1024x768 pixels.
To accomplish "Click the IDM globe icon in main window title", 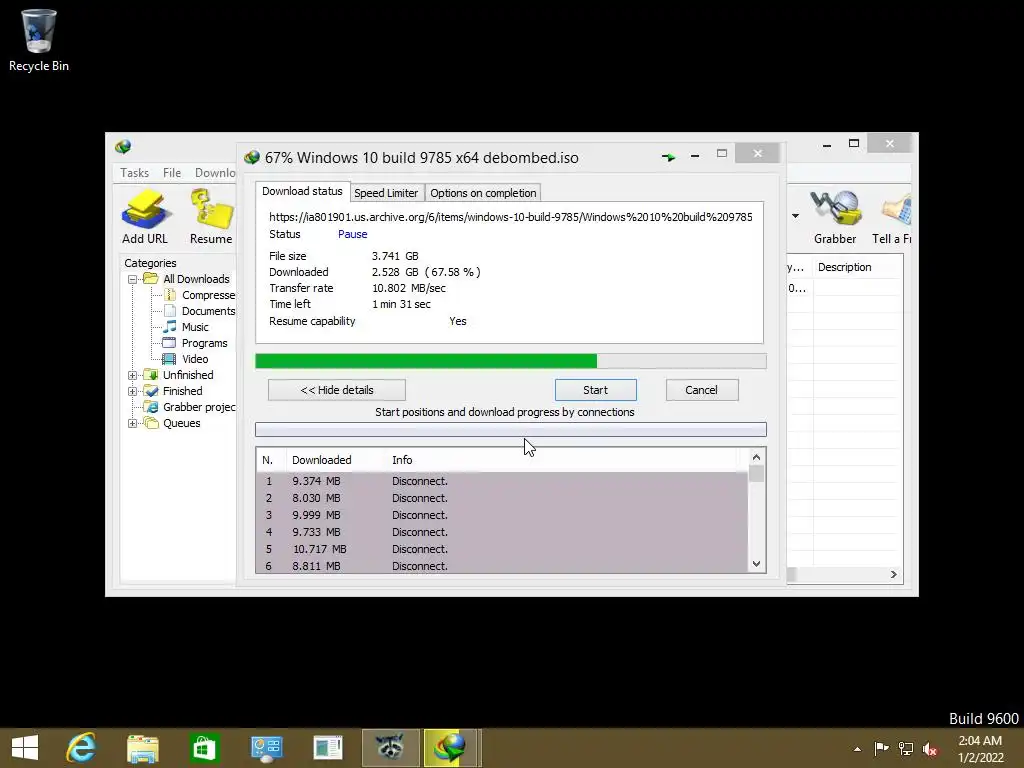I will [x=123, y=146].
